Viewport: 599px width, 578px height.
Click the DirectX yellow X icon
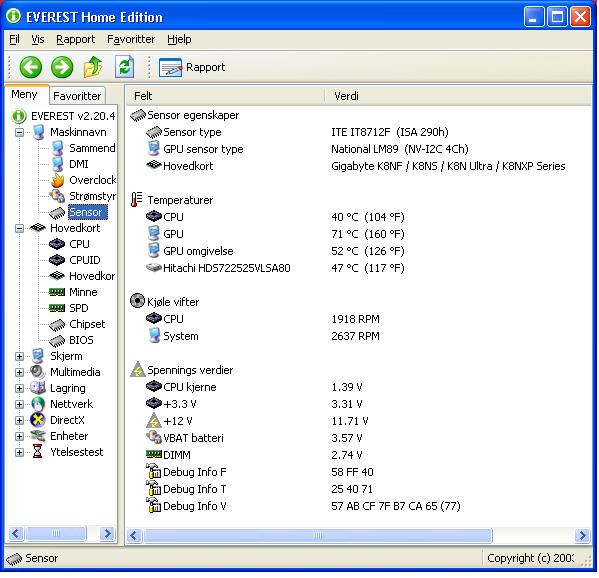[x=38, y=420]
